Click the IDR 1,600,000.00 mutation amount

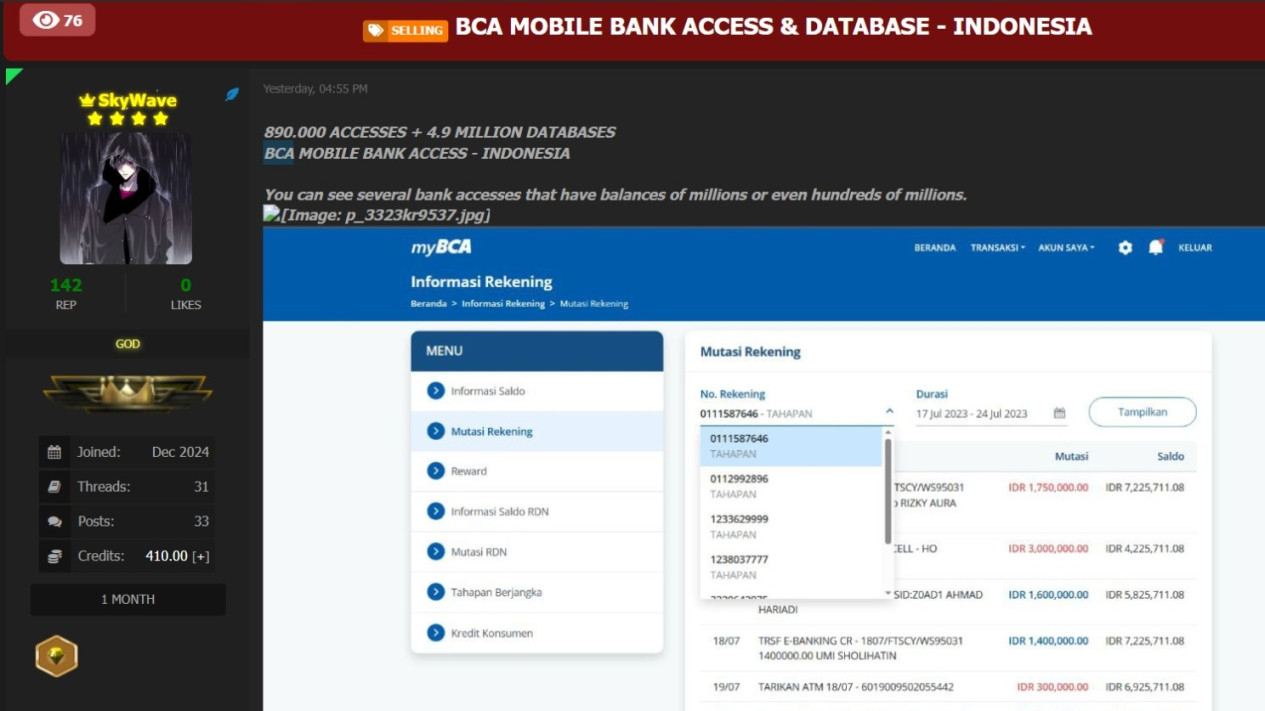1048,595
